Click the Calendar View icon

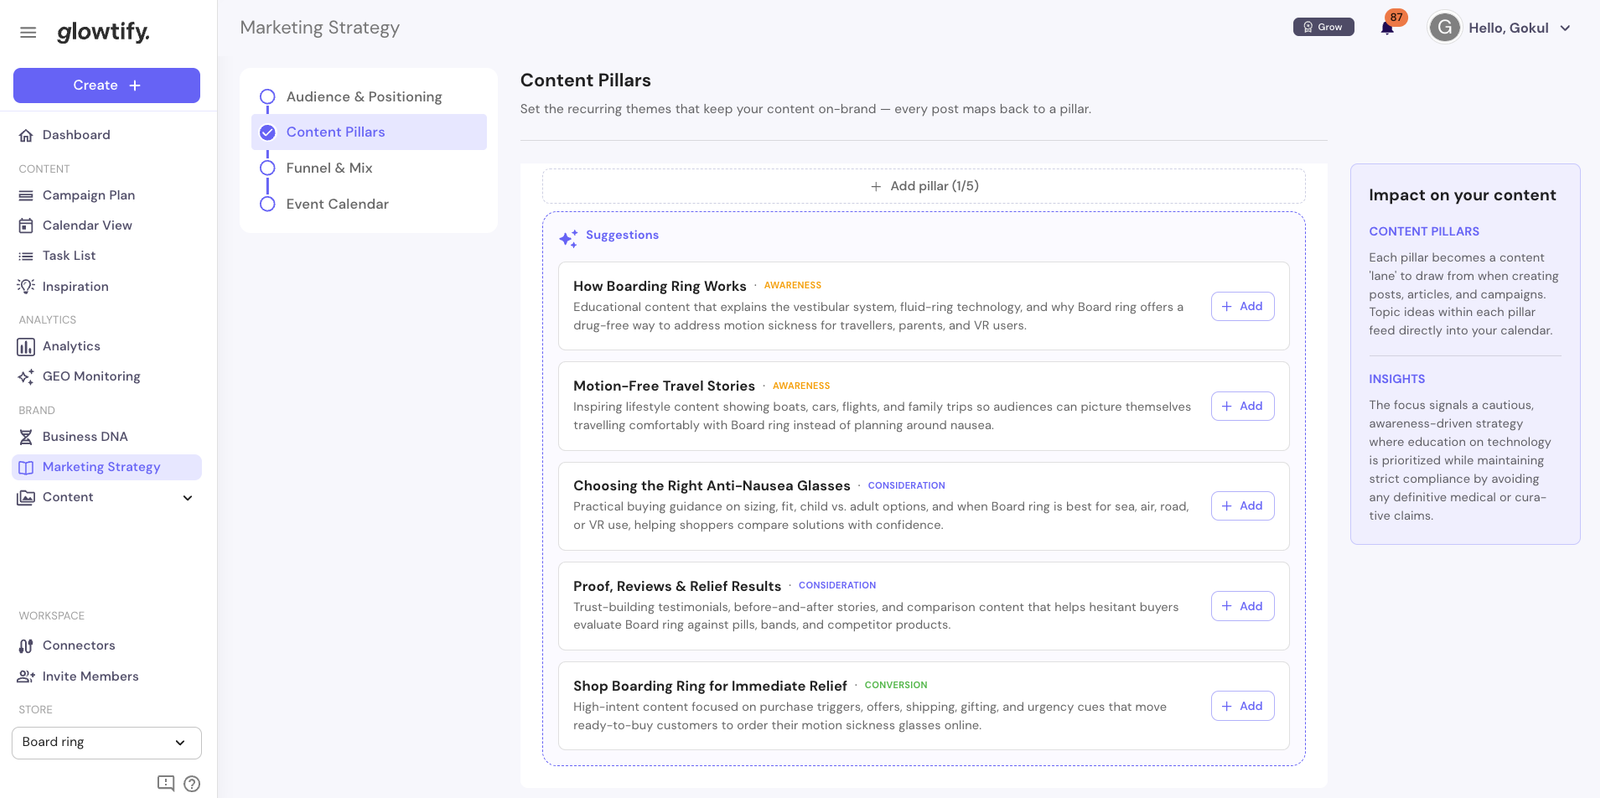pos(26,225)
